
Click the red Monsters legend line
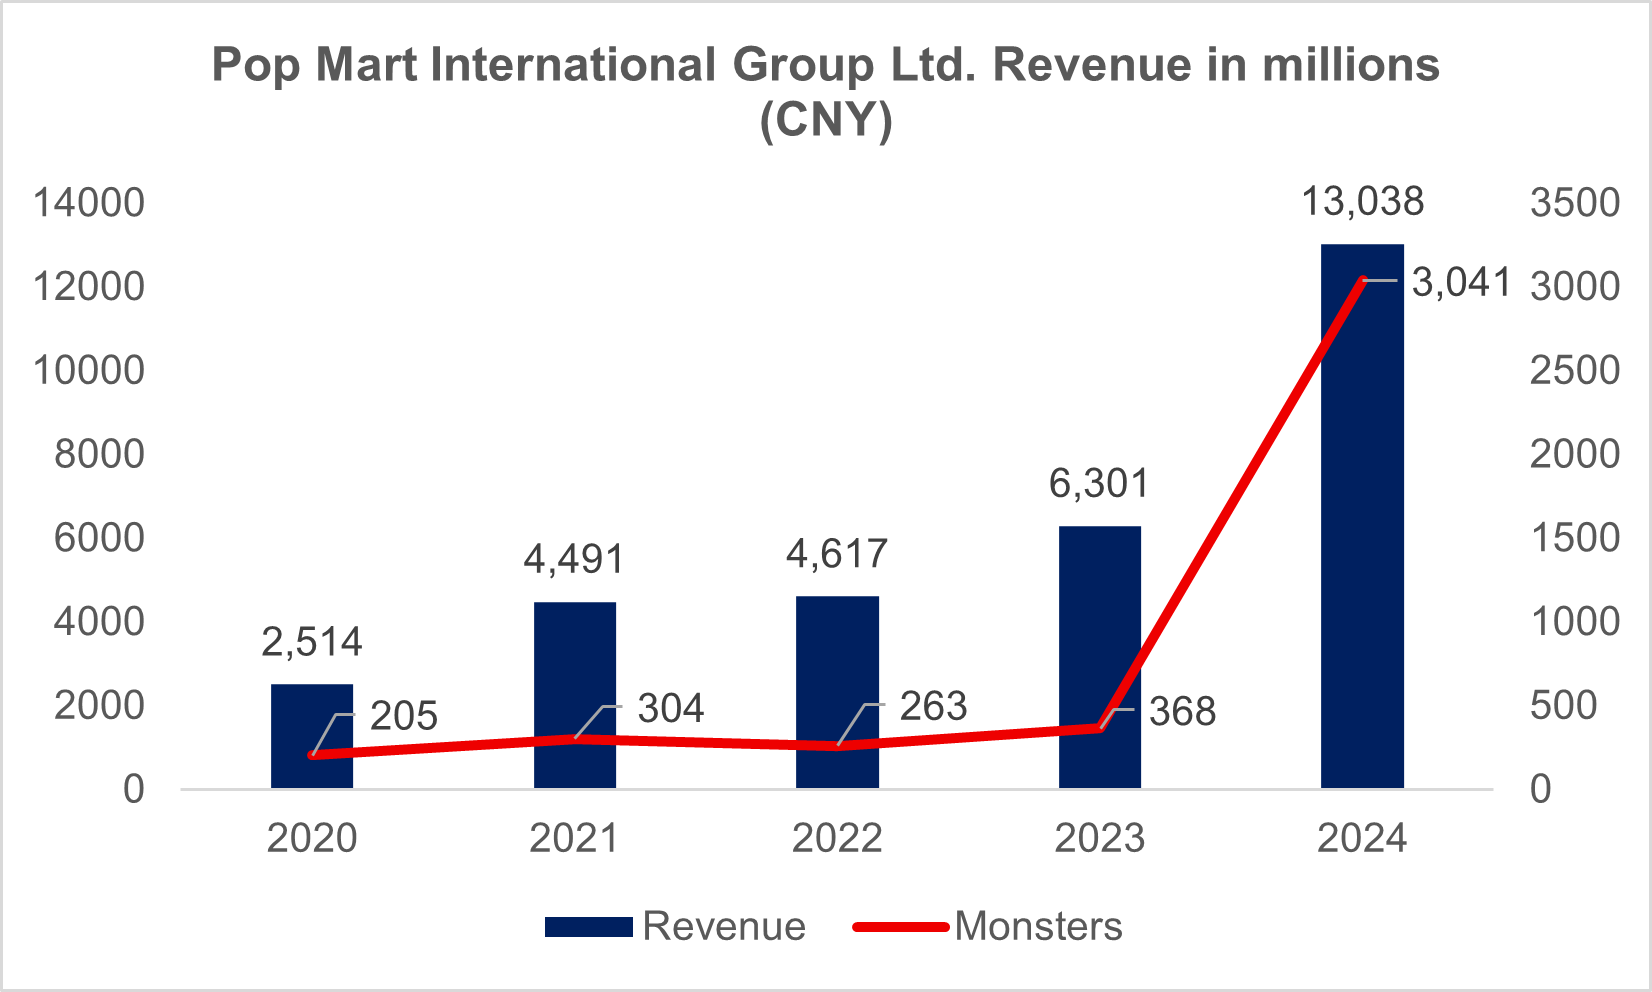[x=900, y=927]
